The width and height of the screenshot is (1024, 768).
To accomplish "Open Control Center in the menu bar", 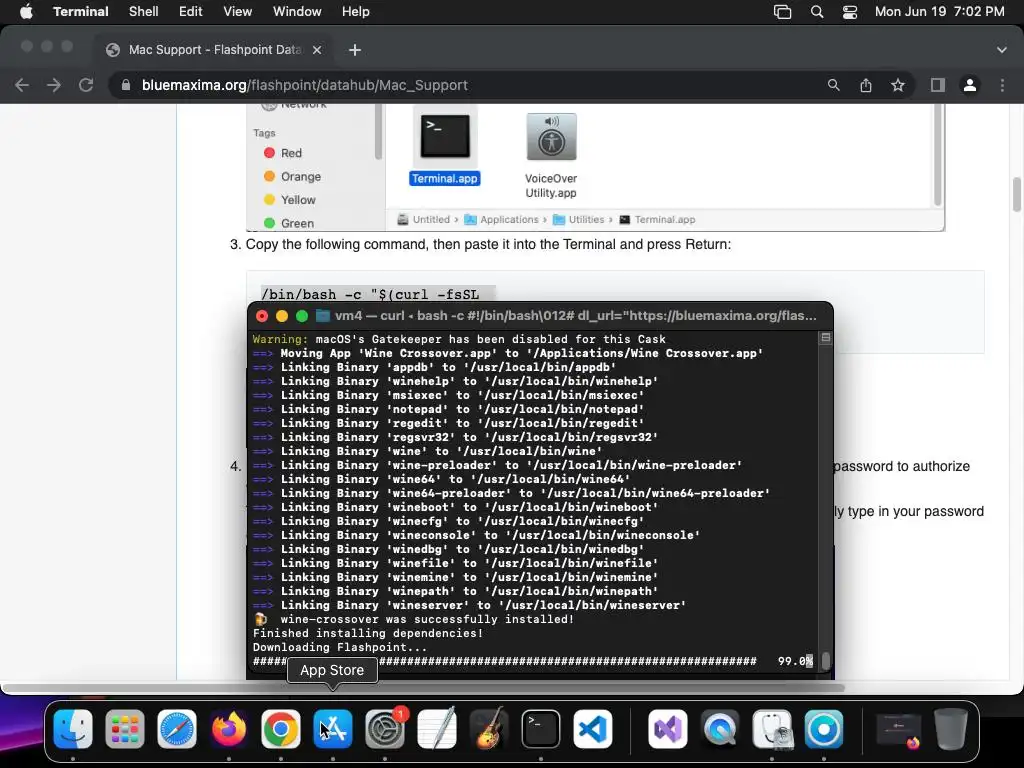I will tap(850, 12).
